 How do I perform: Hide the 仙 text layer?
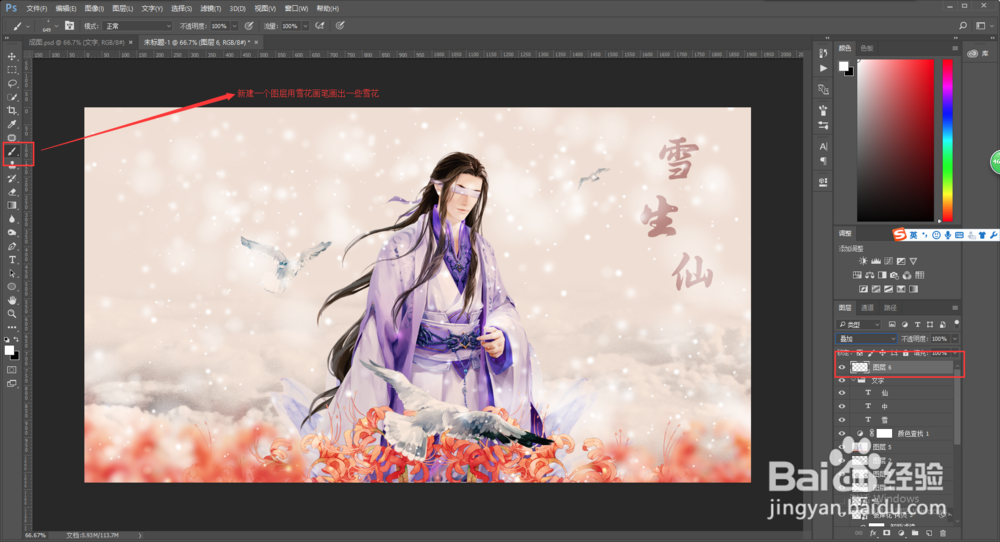(x=842, y=393)
